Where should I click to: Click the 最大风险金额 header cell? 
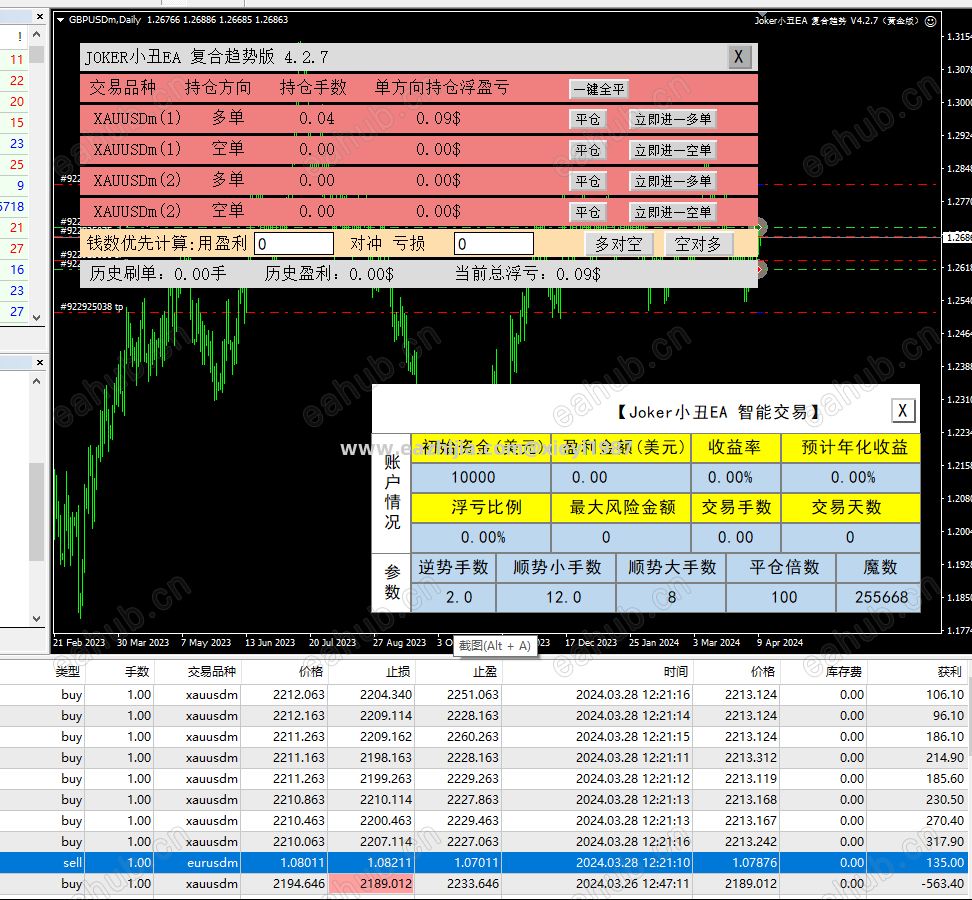pyautogui.click(x=621, y=507)
